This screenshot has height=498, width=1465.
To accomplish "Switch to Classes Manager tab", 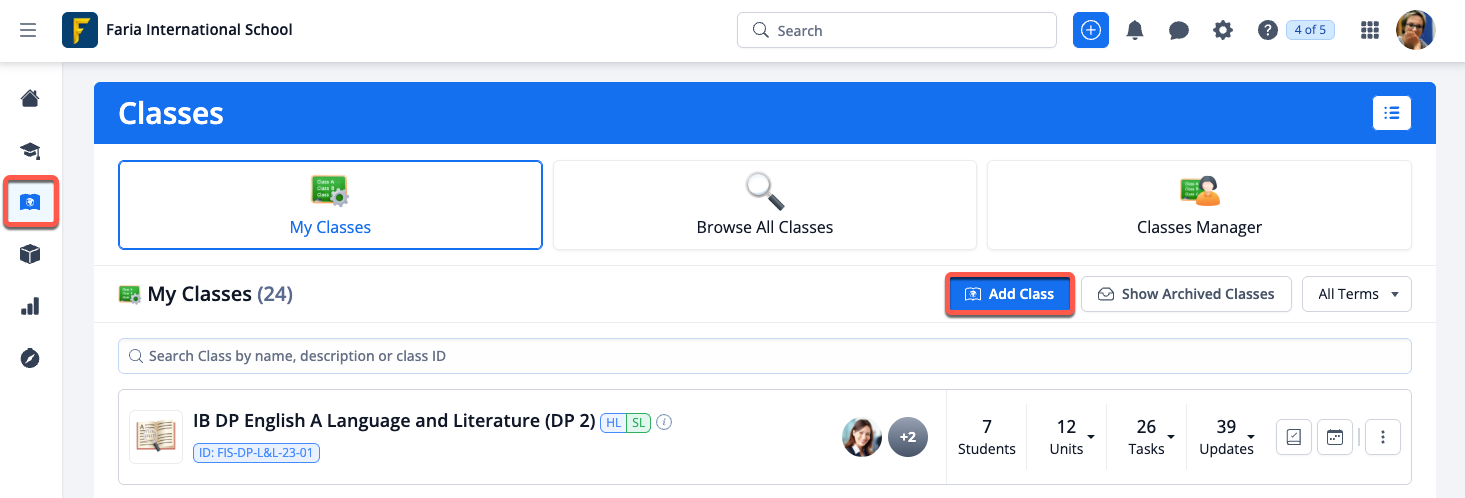I will click(1199, 205).
